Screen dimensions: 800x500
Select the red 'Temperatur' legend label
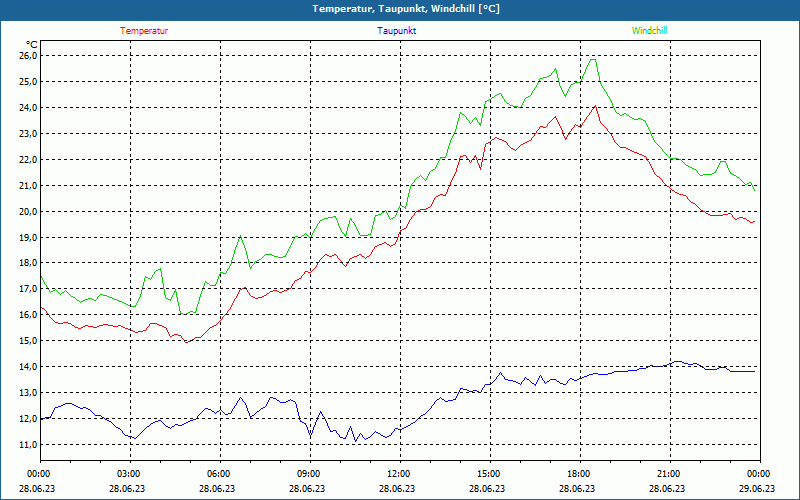click(144, 31)
